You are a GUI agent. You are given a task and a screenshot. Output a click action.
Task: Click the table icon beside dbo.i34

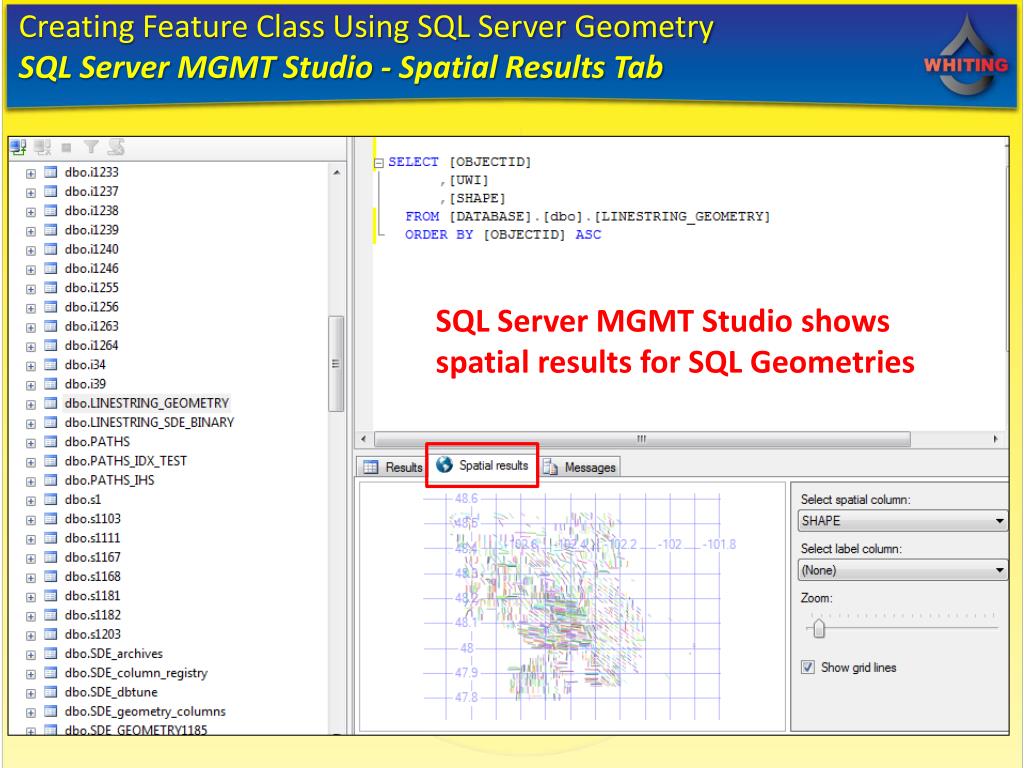tap(50, 365)
